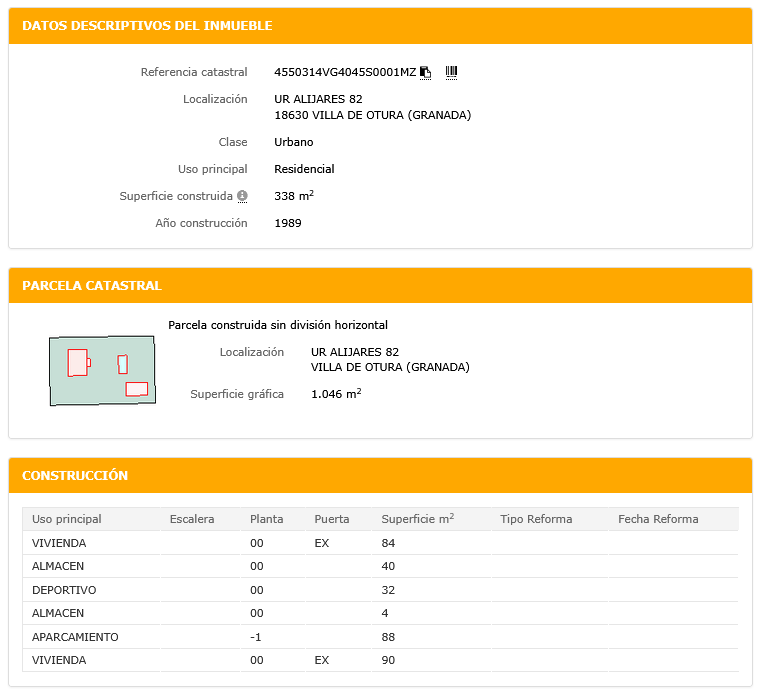Collapse the Parcela Catastral section header
The width and height of the screenshot is (759, 695).
tap(380, 286)
